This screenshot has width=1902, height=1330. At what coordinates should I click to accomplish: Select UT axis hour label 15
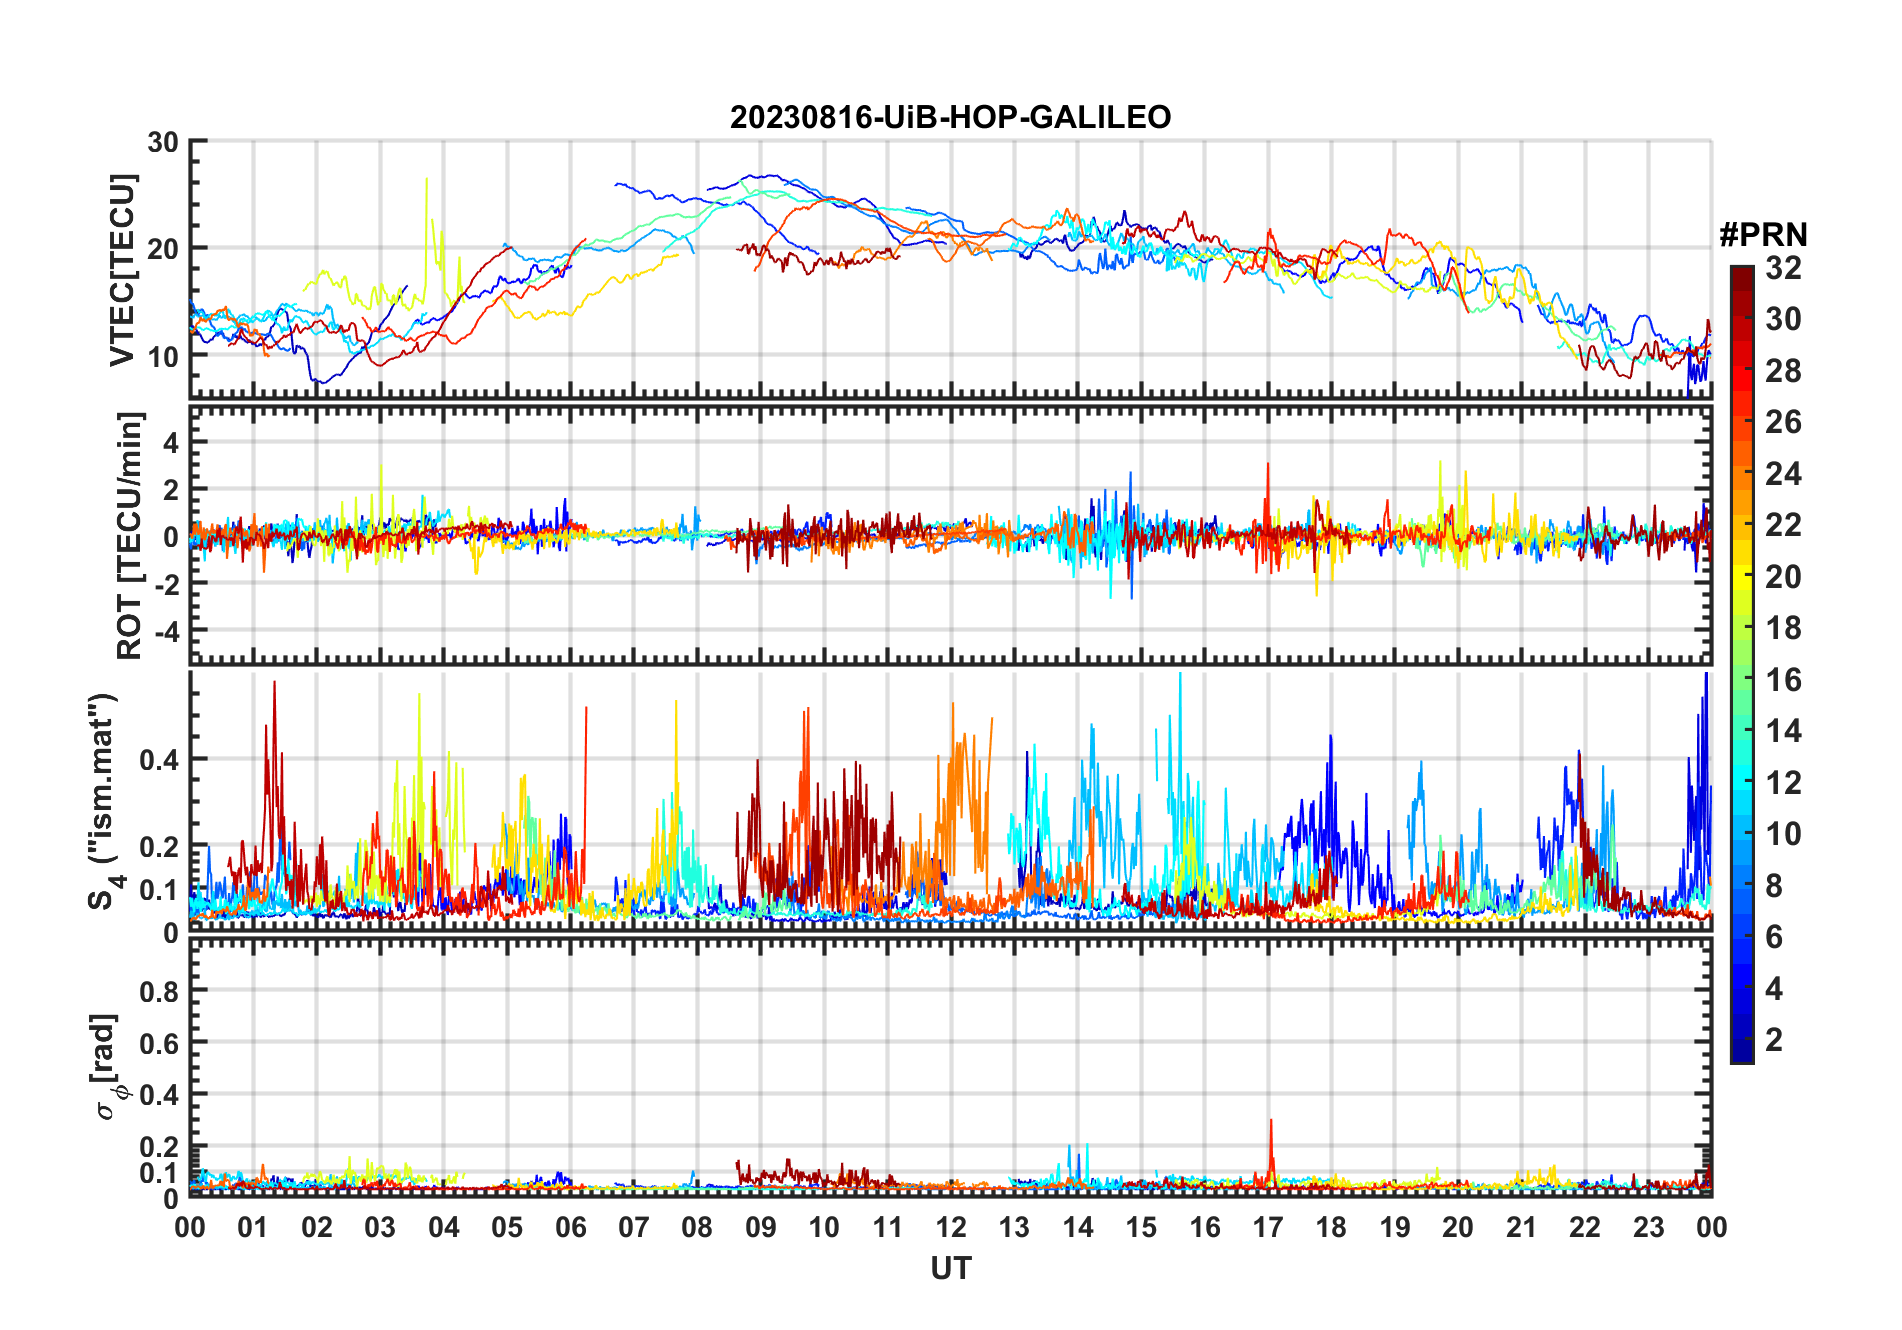pos(1141,1227)
